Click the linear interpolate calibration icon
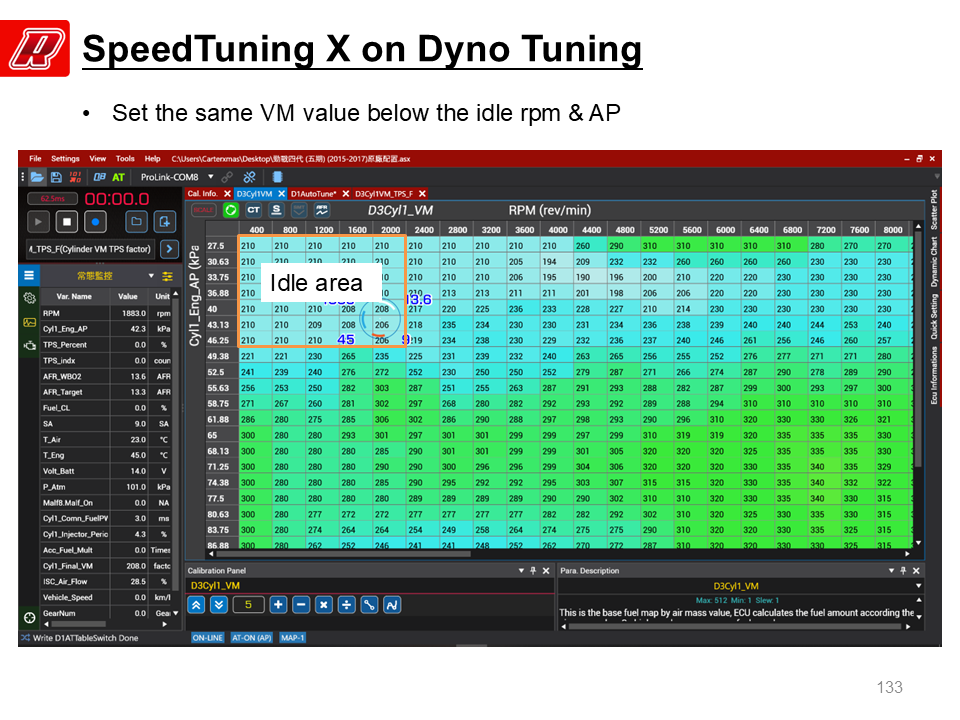This screenshot has height=720, width=960. 369,605
